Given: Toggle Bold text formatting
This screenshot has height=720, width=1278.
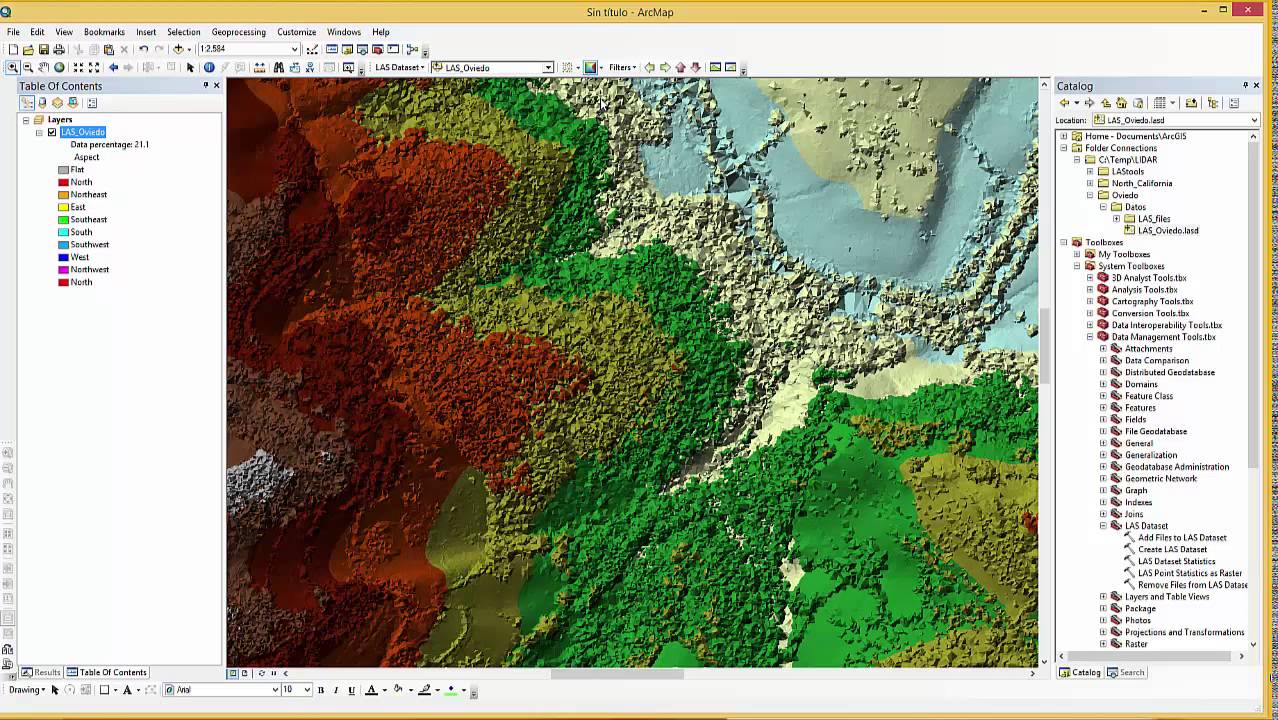Looking at the screenshot, I should [x=321, y=690].
